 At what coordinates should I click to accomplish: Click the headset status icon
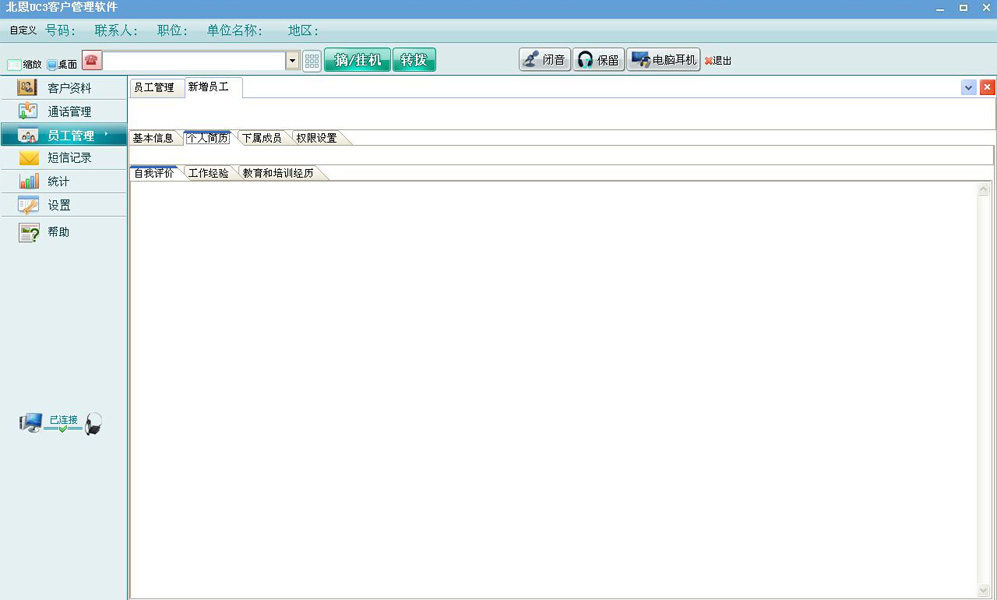coord(93,423)
